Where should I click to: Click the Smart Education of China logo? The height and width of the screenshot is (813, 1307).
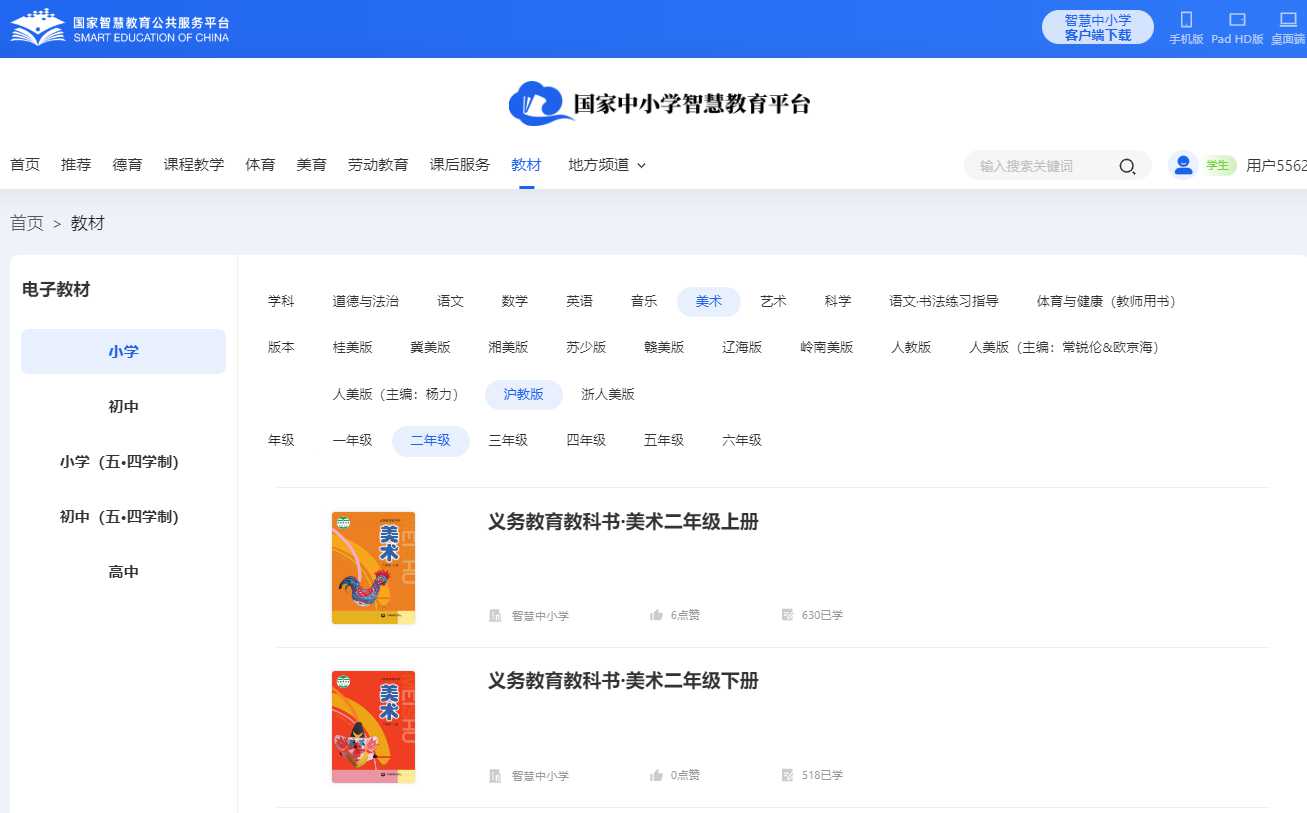click(120, 26)
